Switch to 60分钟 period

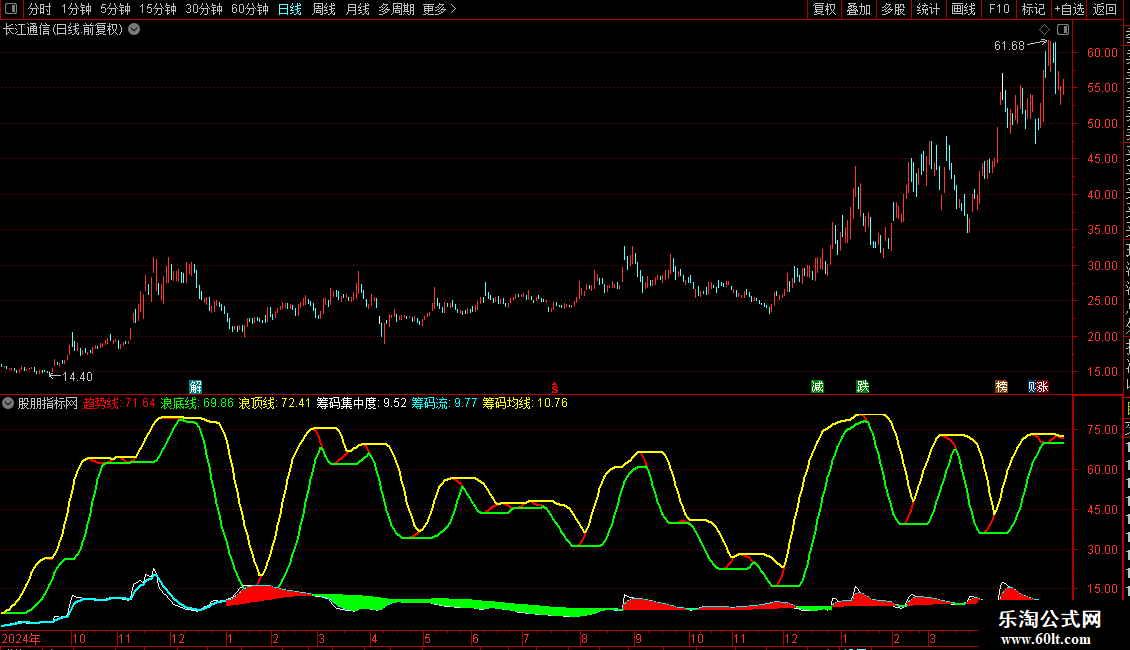pyautogui.click(x=250, y=9)
